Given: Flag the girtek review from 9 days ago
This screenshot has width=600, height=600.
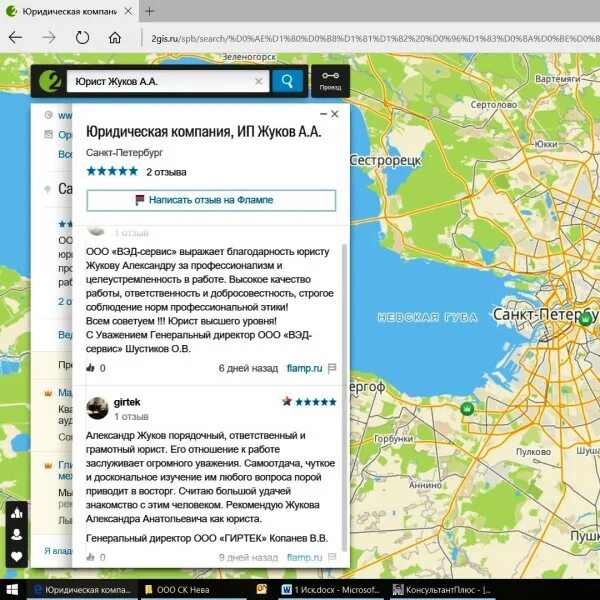Looking at the screenshot, I should coord(332,557).
